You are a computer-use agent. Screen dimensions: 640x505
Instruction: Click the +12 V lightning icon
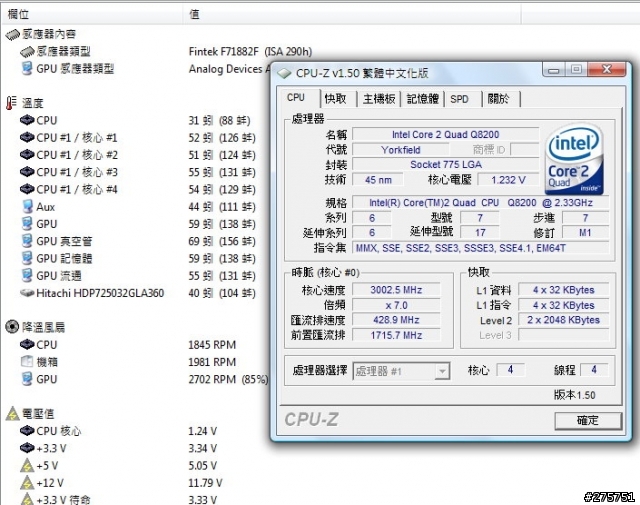pos(27,483)
